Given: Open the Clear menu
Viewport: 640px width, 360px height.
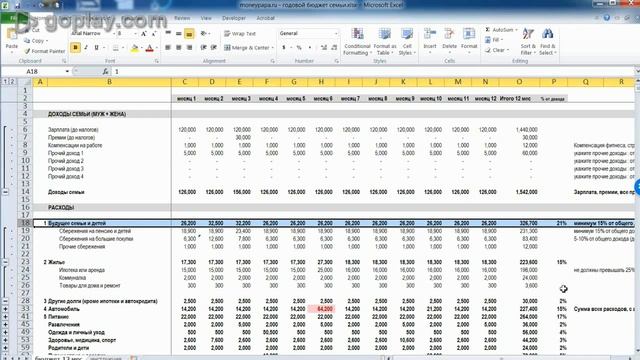Looking at the screenshot, I should (x=496, y=50).
